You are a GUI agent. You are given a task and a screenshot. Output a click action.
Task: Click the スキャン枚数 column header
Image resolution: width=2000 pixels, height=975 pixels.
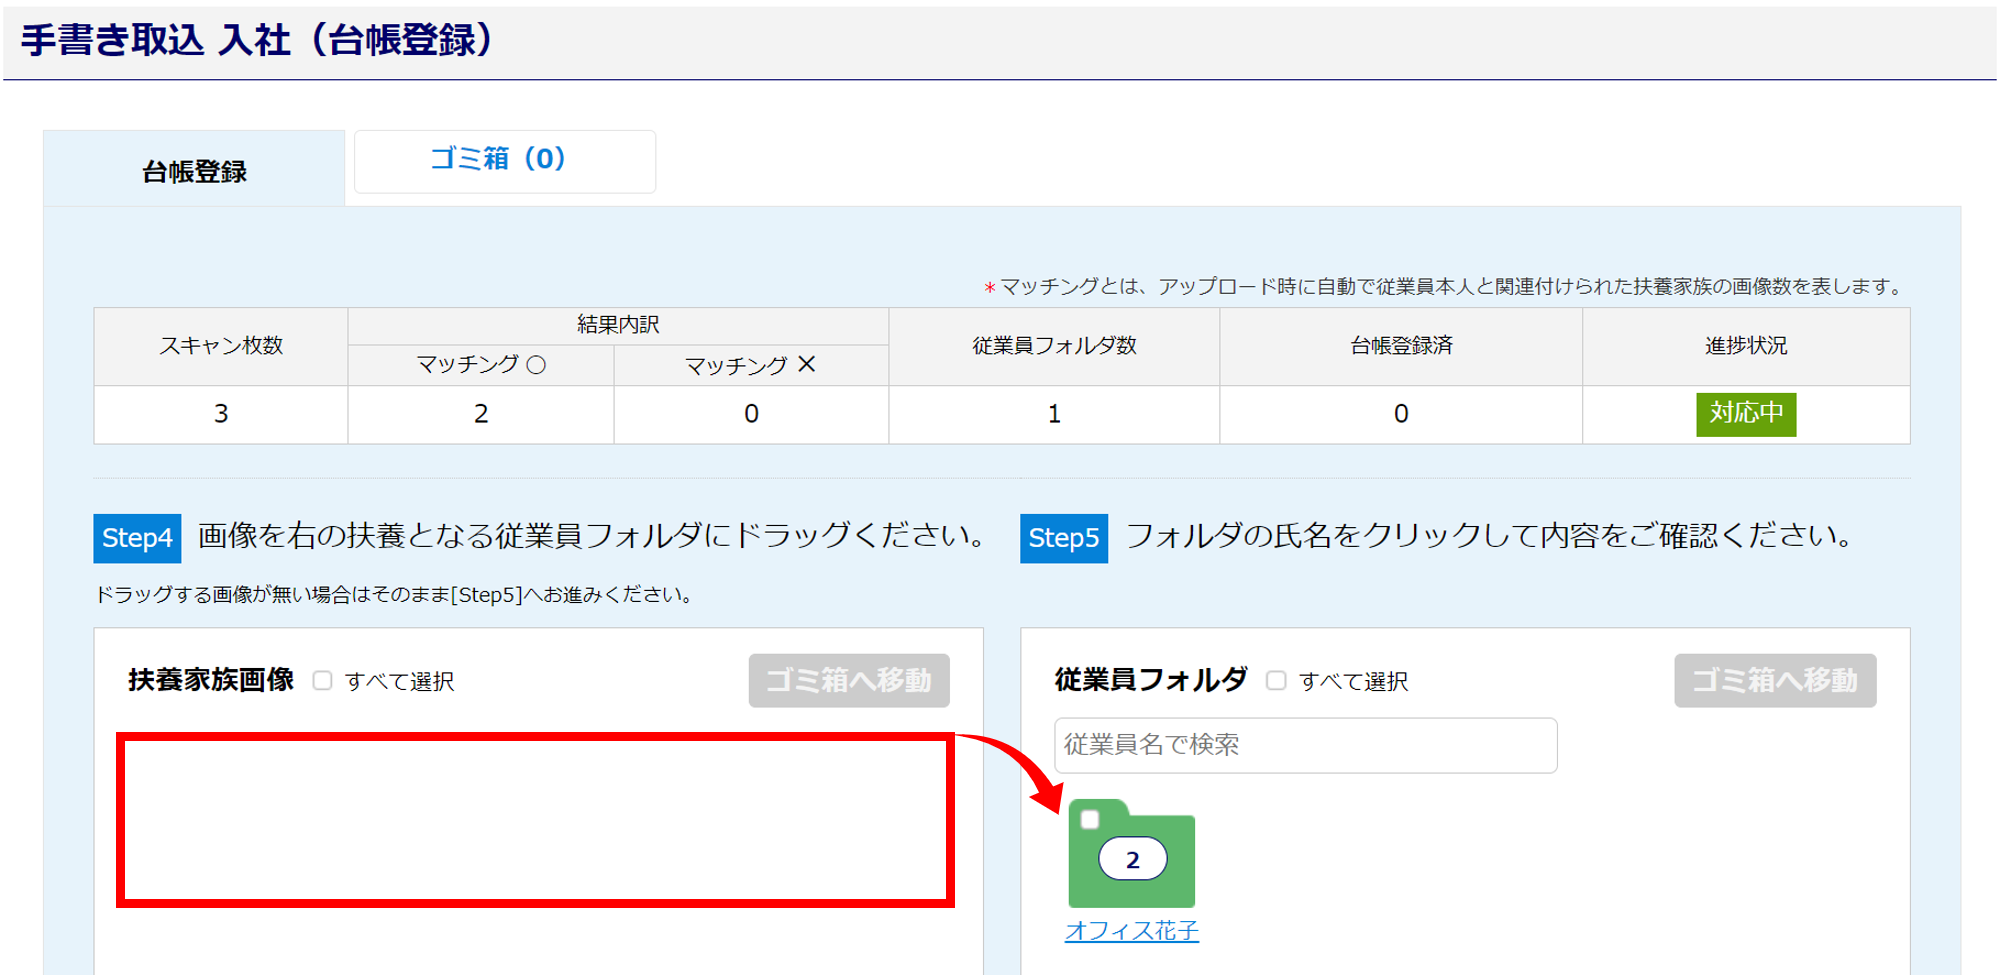click(221, 346)
